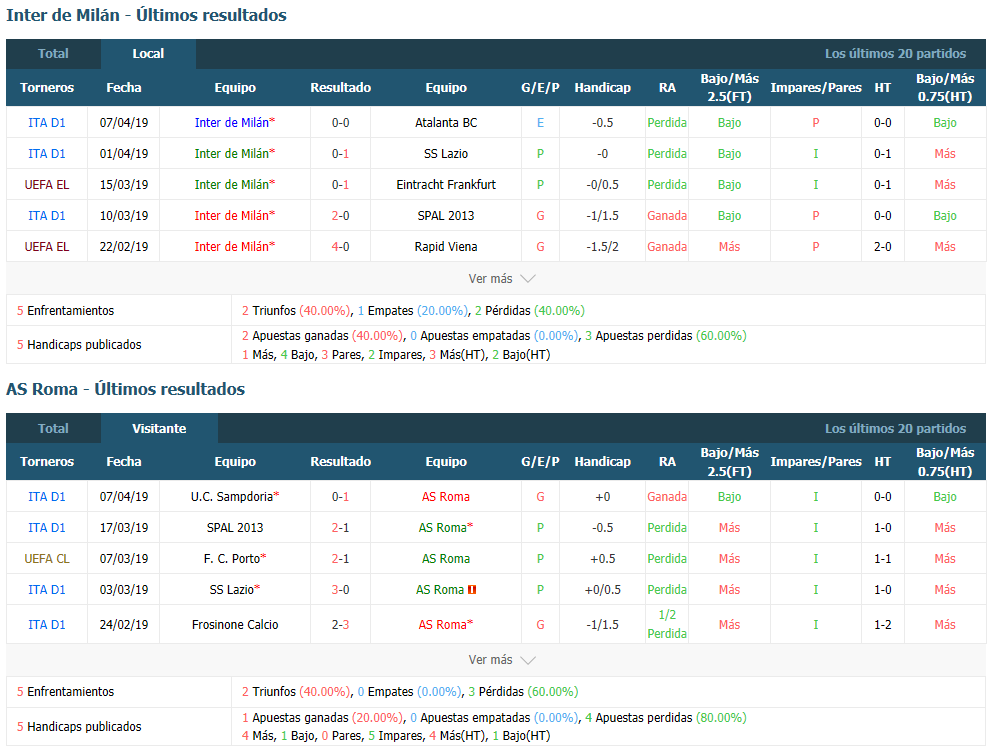
Task: Click the 'E' draw marker in Atalanta row
Action: (x=540, y=123)
